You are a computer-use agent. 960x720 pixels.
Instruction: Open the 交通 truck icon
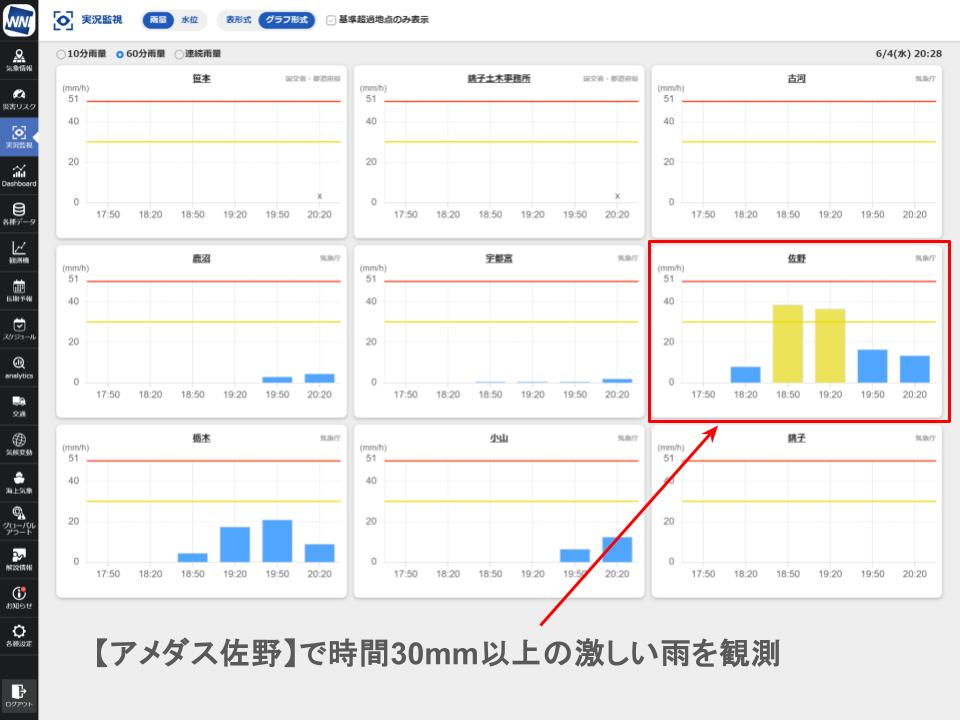(x=19, y=405)
